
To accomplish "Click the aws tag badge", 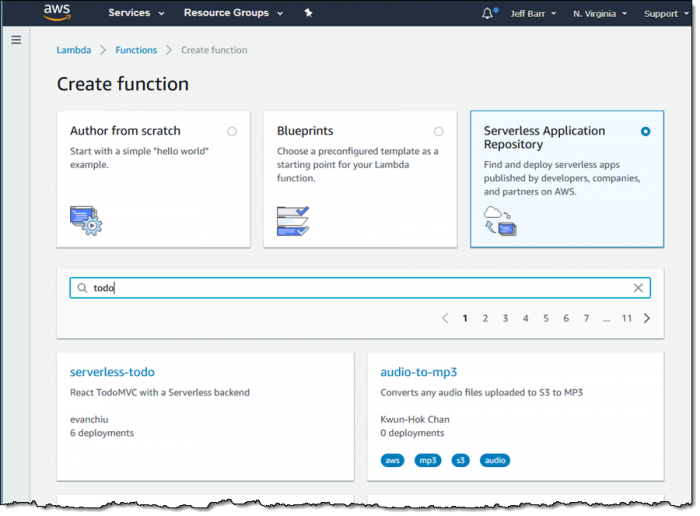I will pos(392,460).
